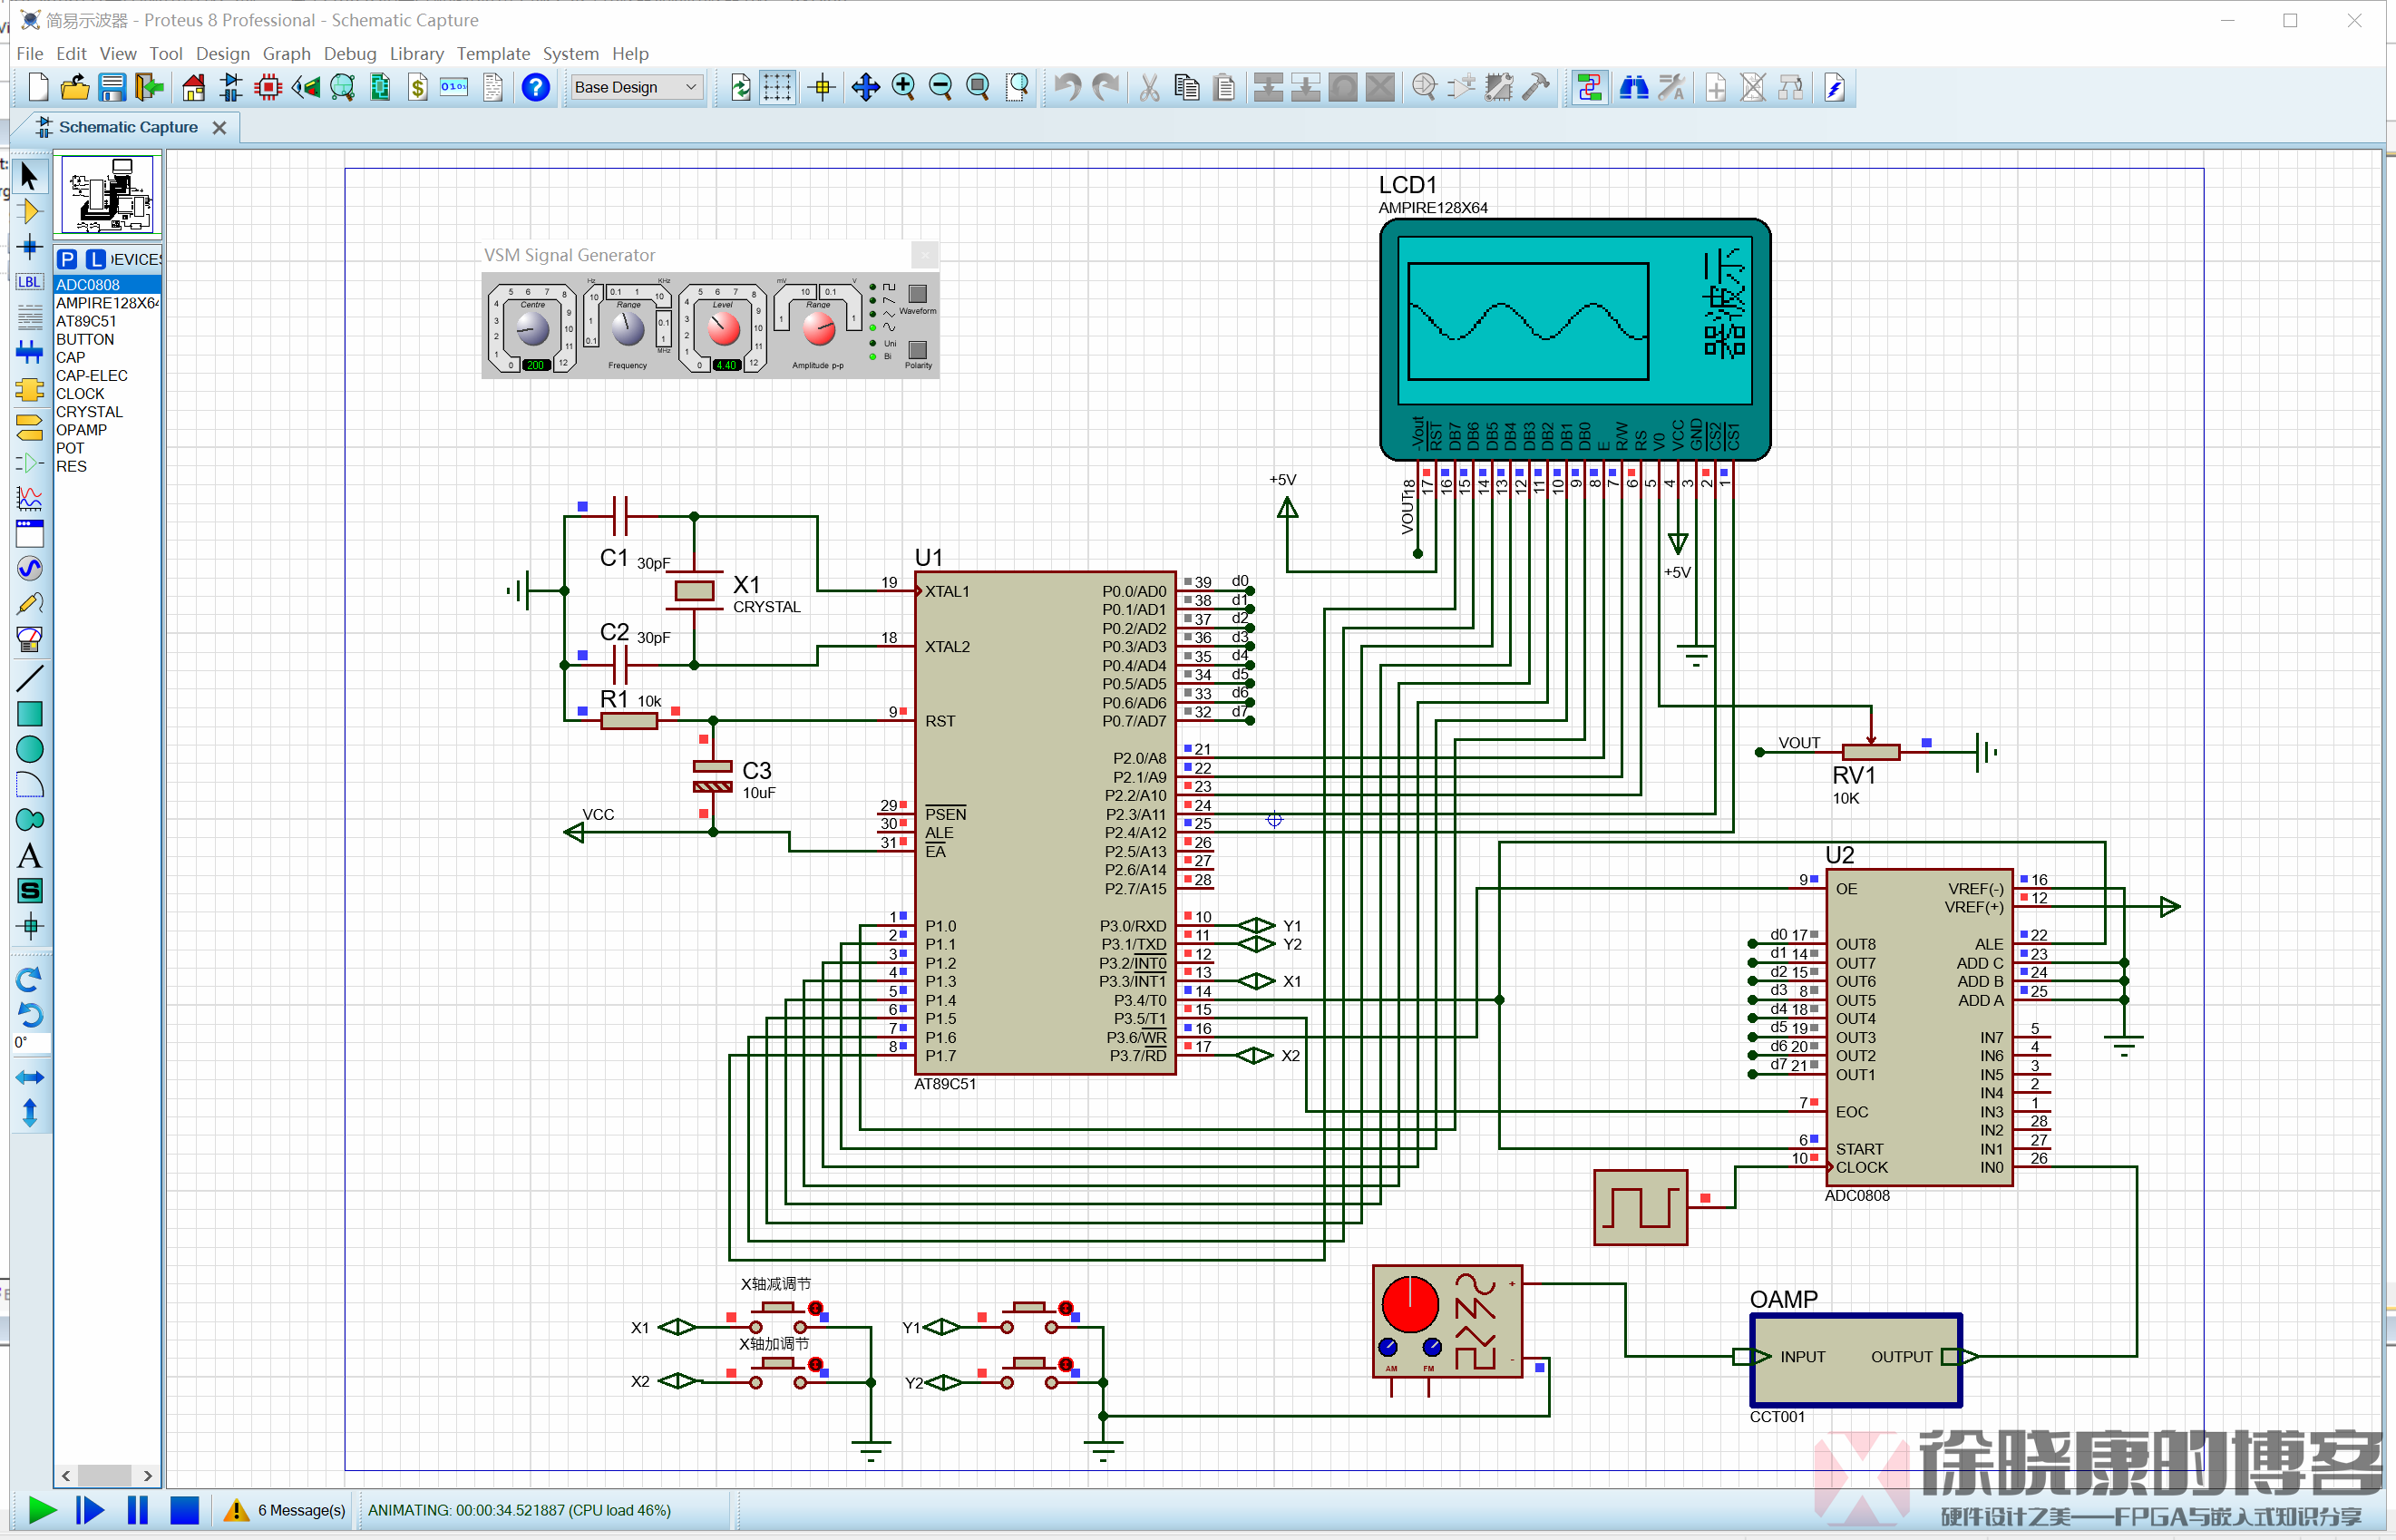The height and width of the screenshot is (1540, 2396).
Task: Open the Debug menu
Action: point(350,54)
